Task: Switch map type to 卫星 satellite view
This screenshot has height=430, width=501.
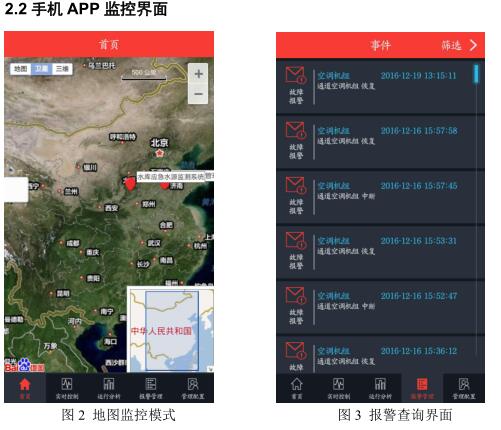Action: click(41, 69)
